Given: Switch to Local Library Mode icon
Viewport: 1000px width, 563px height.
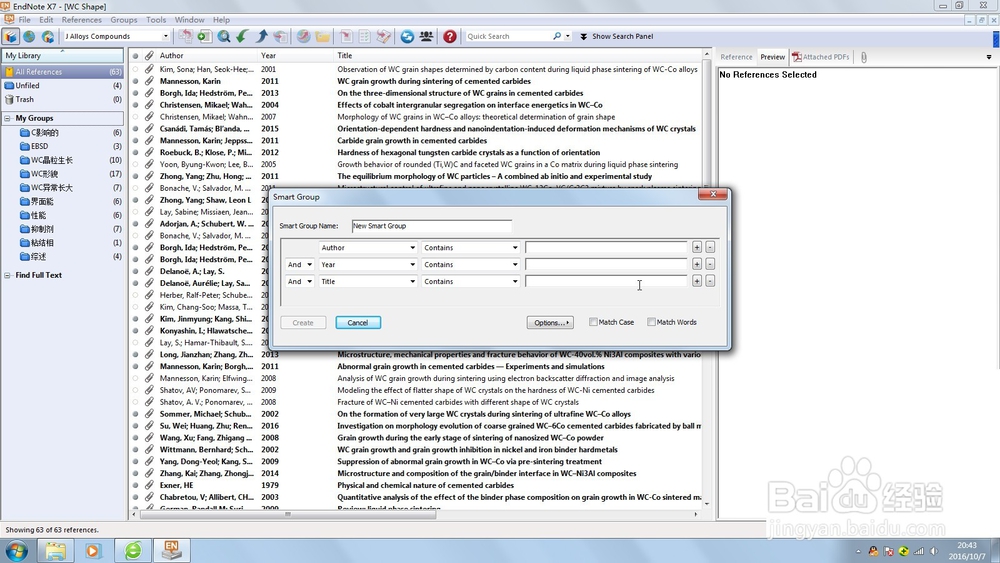Looking at the screenshot, I should [11, 36].
